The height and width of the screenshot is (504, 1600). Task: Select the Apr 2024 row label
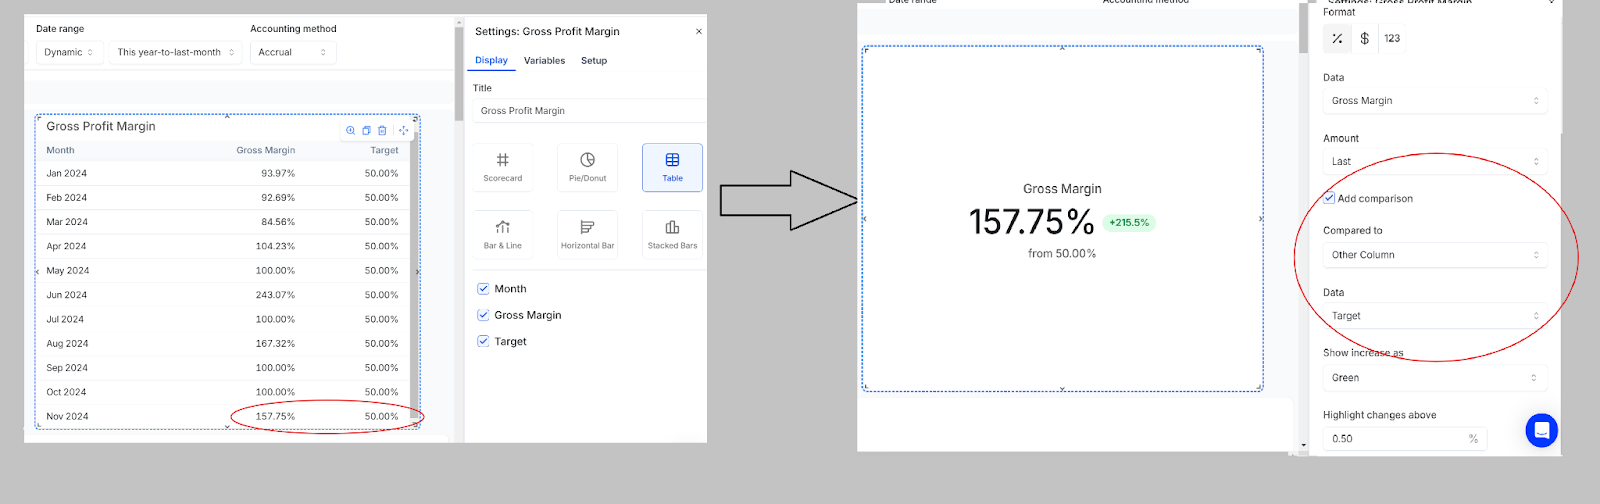66,246
